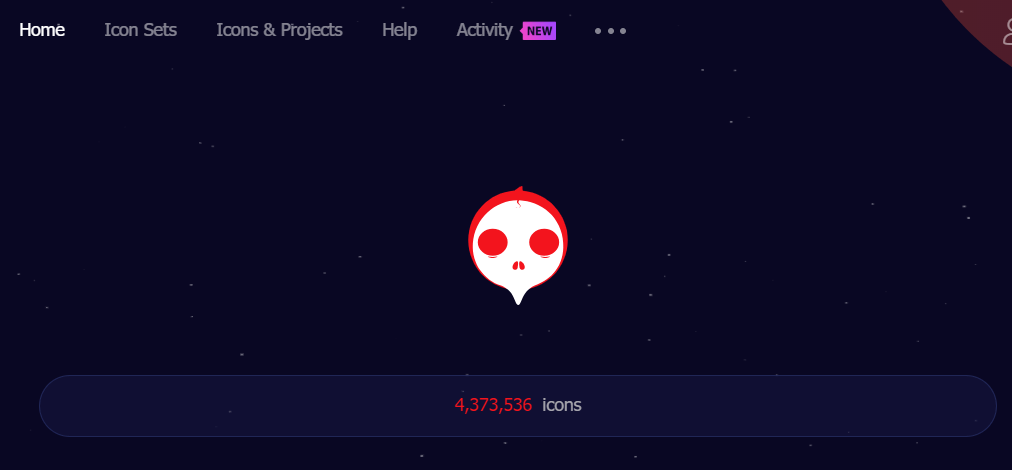This screenshot has width=1012, height=470.
Task: Open the Activity page
Action: tap(485, 30)
